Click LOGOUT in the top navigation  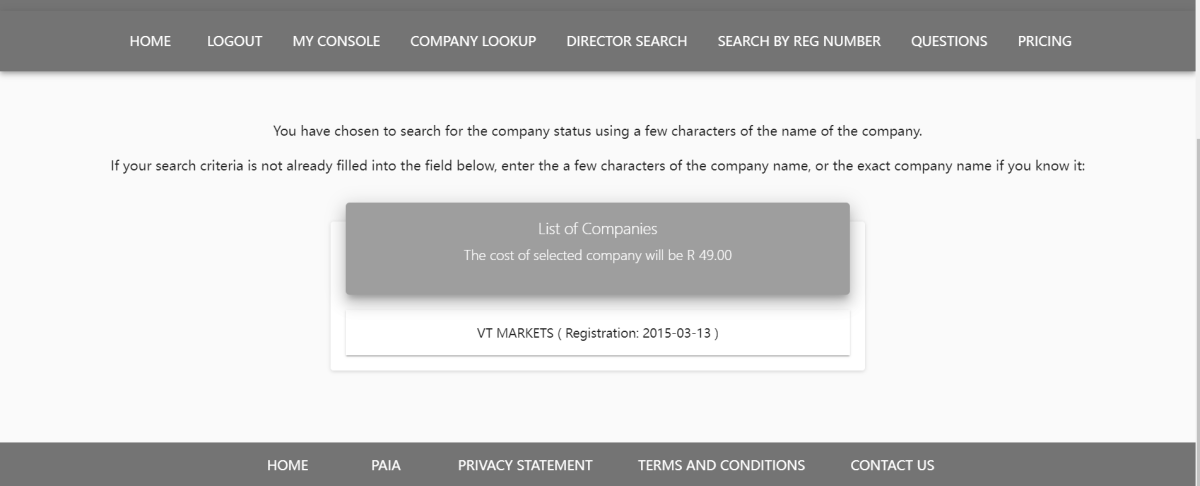click(234, 41)
